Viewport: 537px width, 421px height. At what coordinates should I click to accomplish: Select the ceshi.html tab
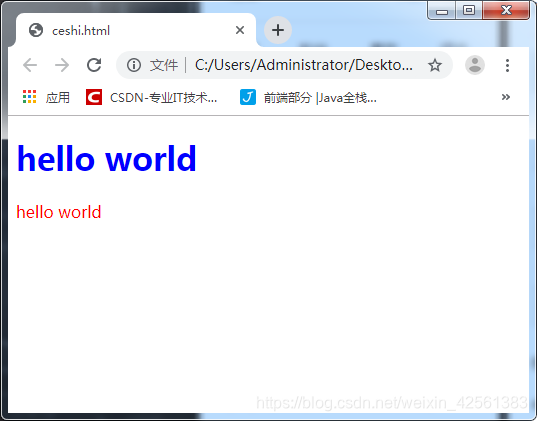(136, 30)
